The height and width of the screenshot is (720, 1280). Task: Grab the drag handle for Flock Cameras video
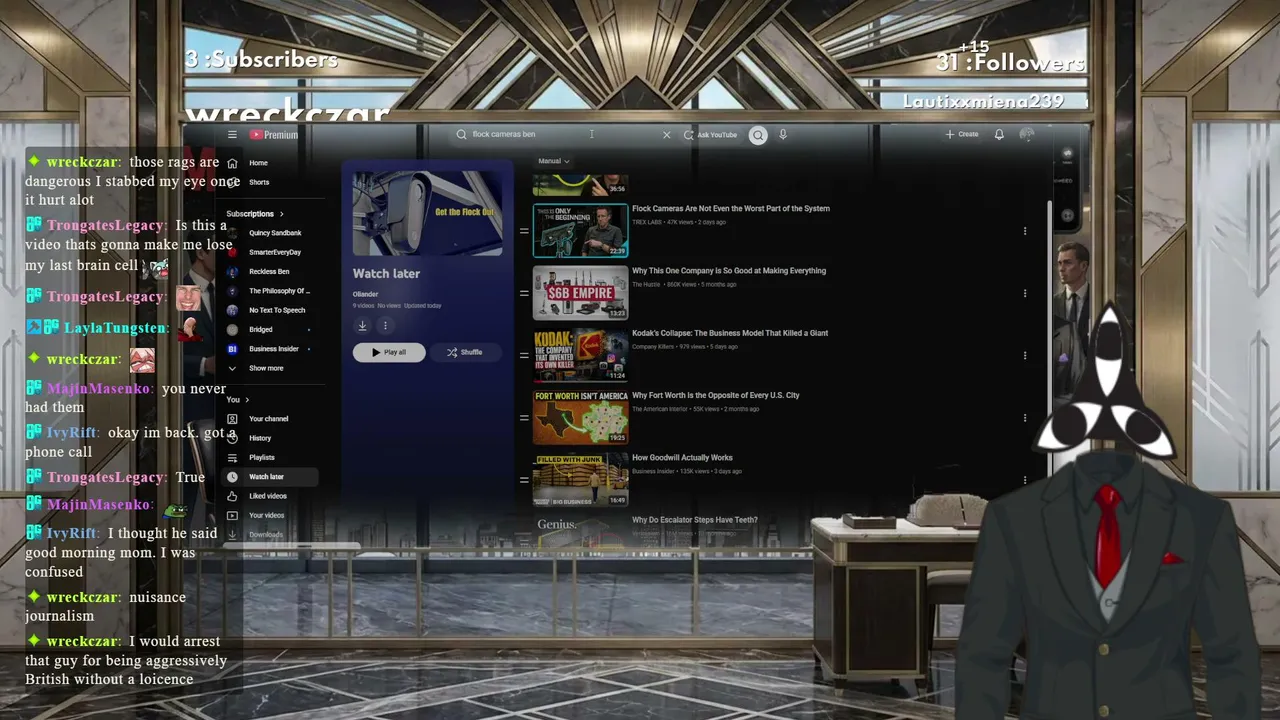pos(524,231)
